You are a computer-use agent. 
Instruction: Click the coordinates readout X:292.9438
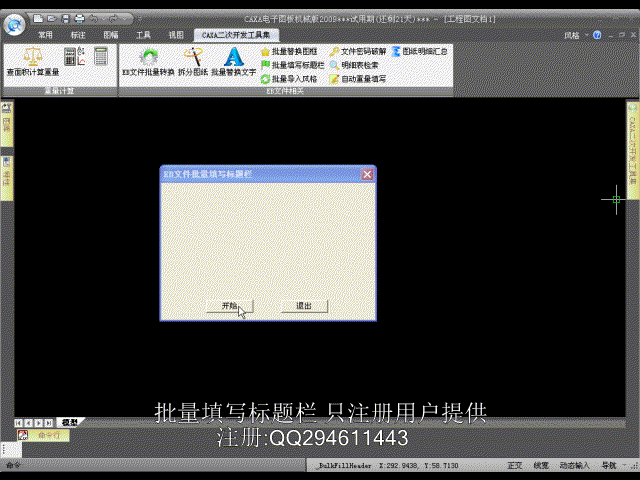pos(419,466)
